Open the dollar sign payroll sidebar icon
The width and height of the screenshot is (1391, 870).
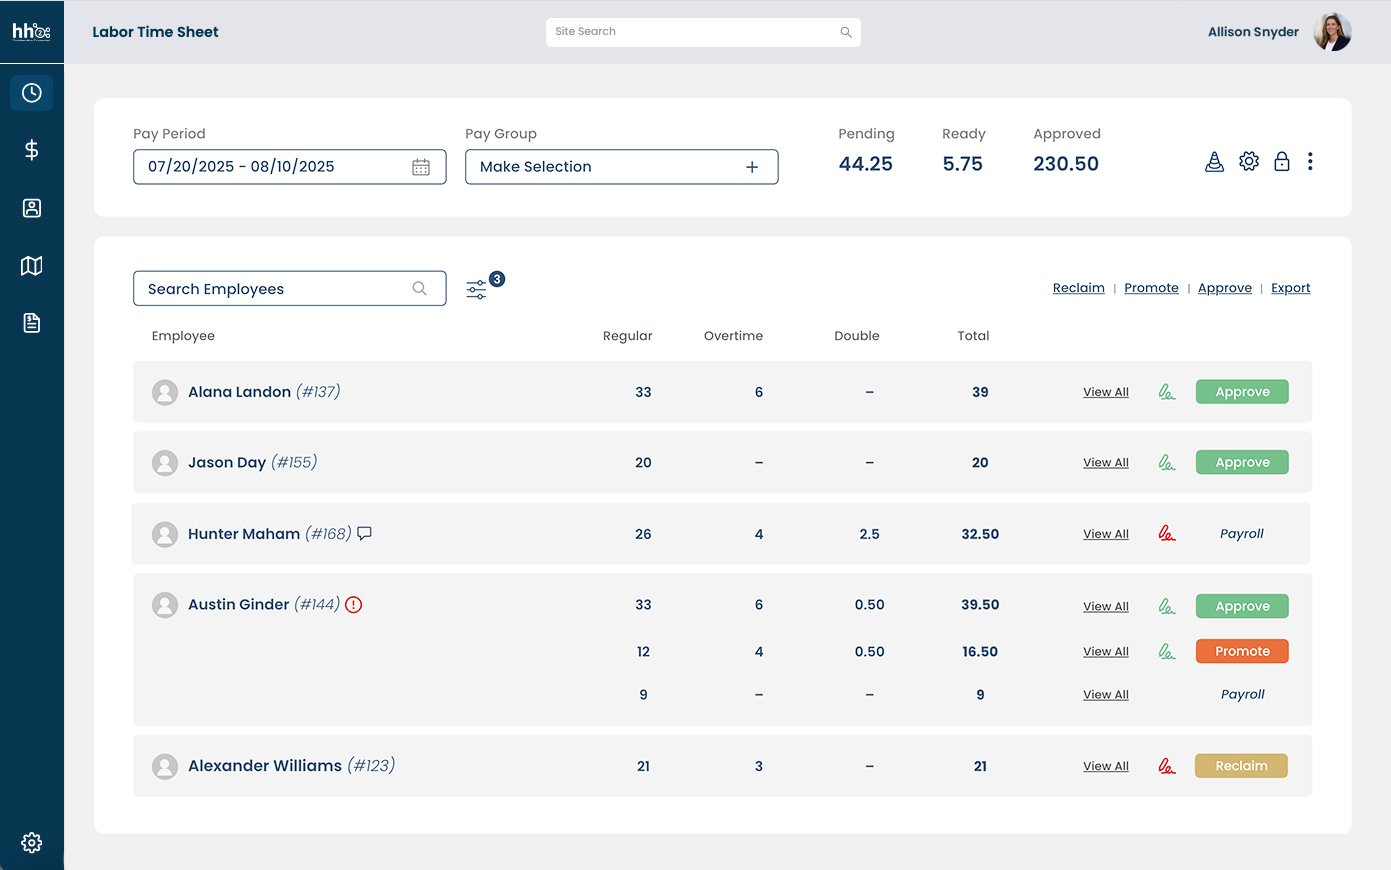click(x=32, y=150)
